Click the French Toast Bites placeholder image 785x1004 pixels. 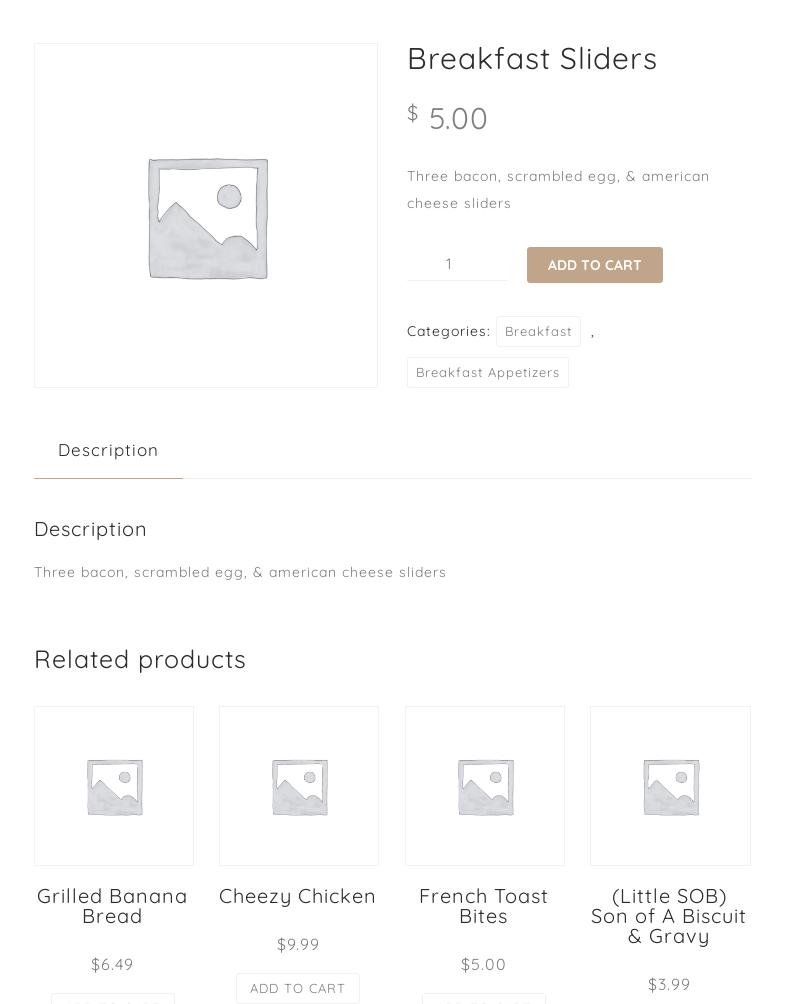point(485,786)
